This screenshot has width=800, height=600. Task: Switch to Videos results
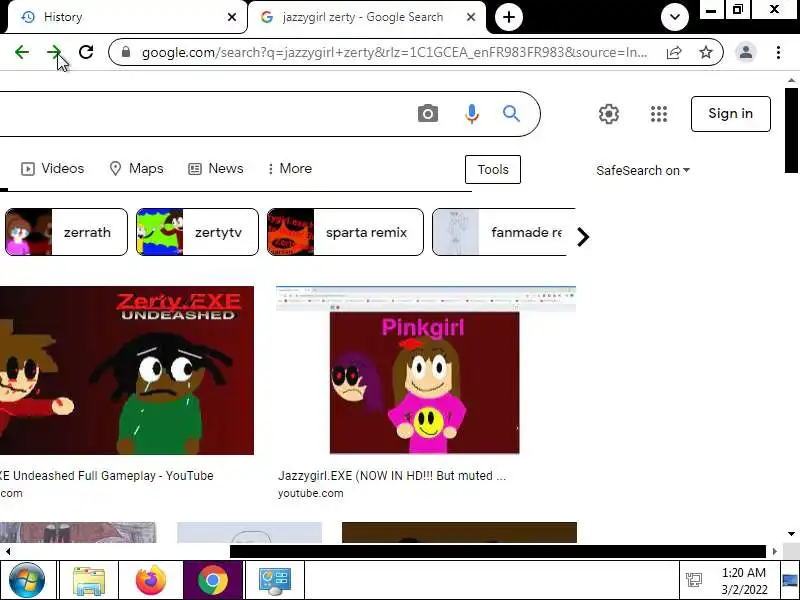coord(52,169)
